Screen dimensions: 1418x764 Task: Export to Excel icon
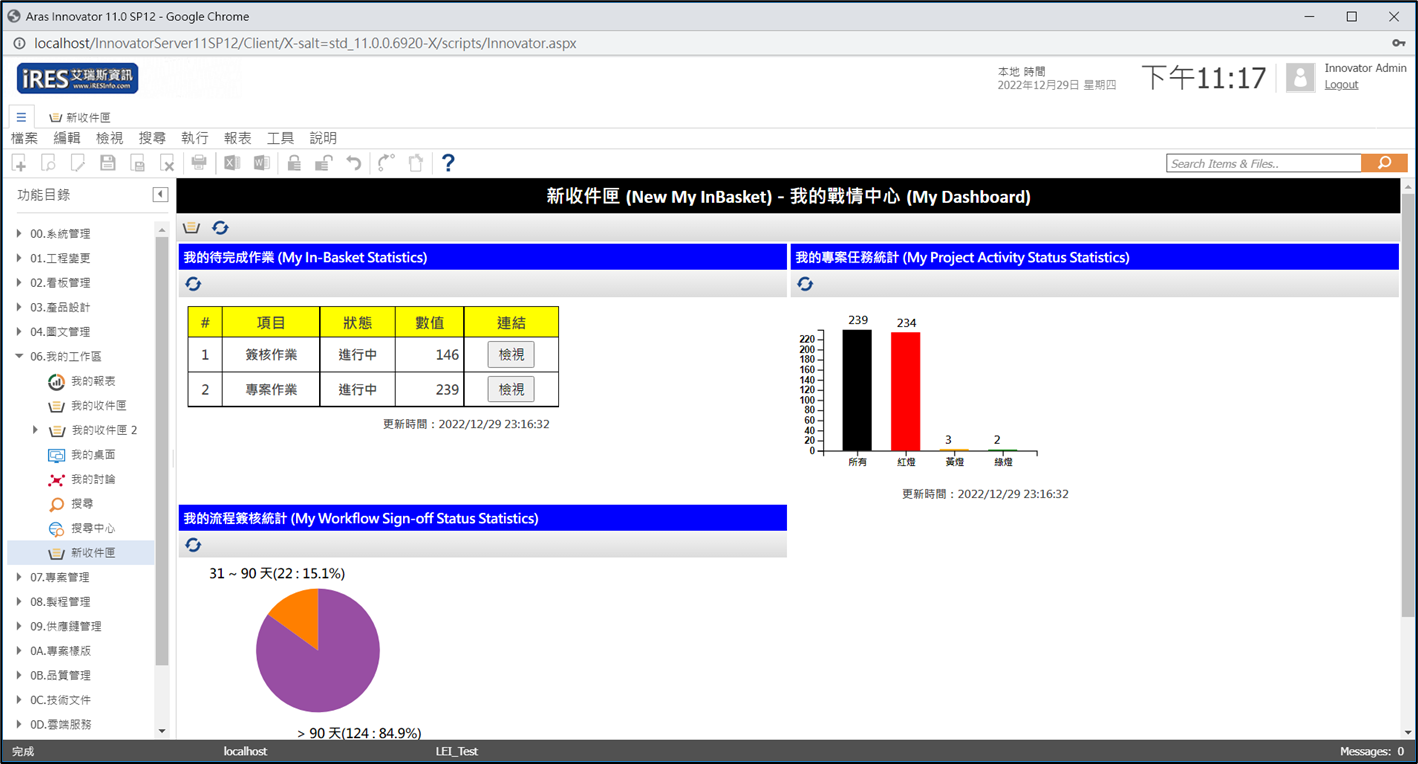point(232,162)
